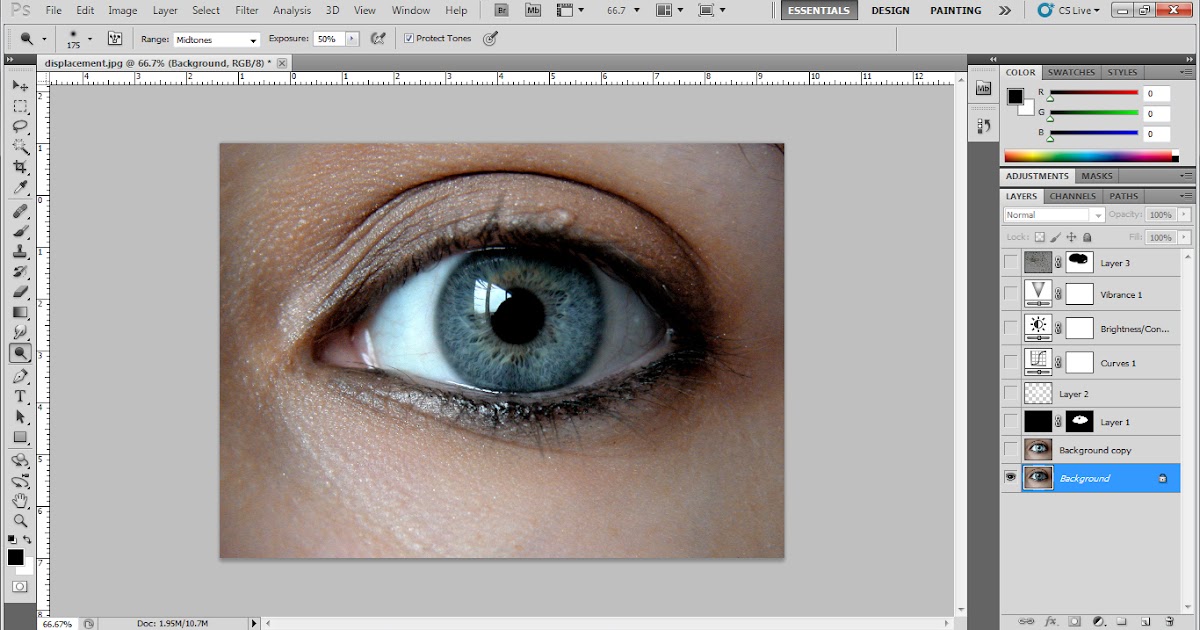Open the Filter menu
The image size is (1200, 630).
click(x=246, y=10)
